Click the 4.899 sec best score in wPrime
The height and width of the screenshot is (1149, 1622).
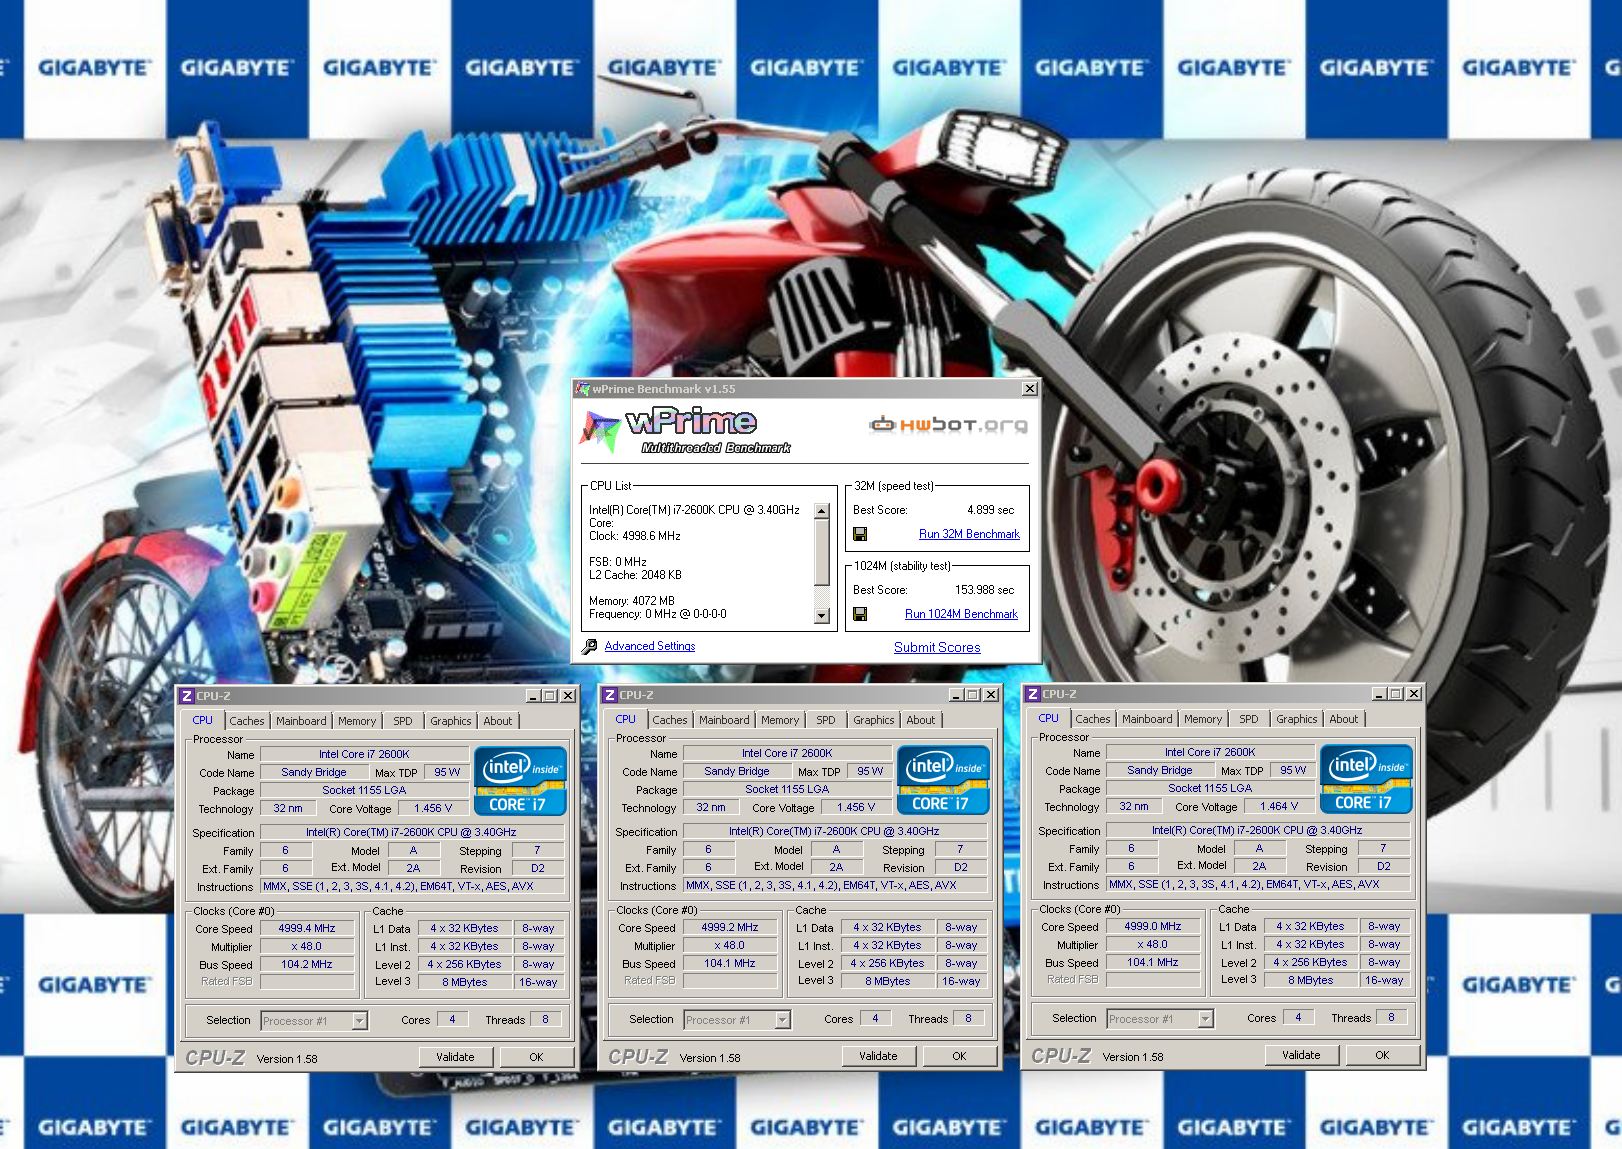(x=990, y=510)
